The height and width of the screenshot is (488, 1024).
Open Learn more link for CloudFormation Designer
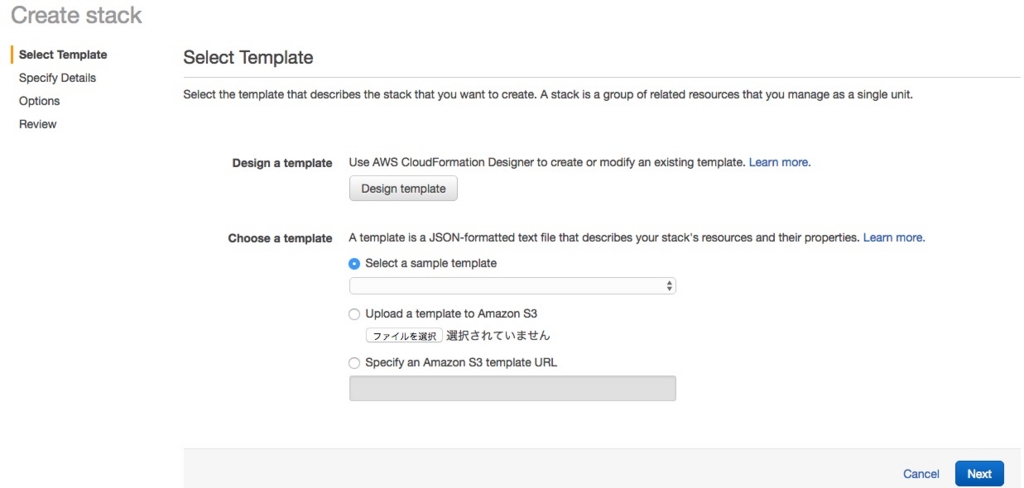tap(779, 162)
